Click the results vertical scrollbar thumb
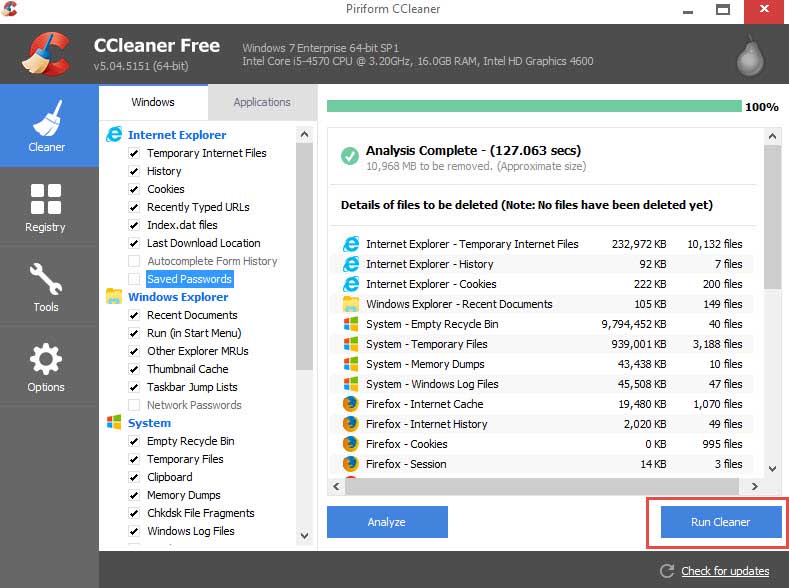This screenshot has height=588, width=789. click(772, 217)
